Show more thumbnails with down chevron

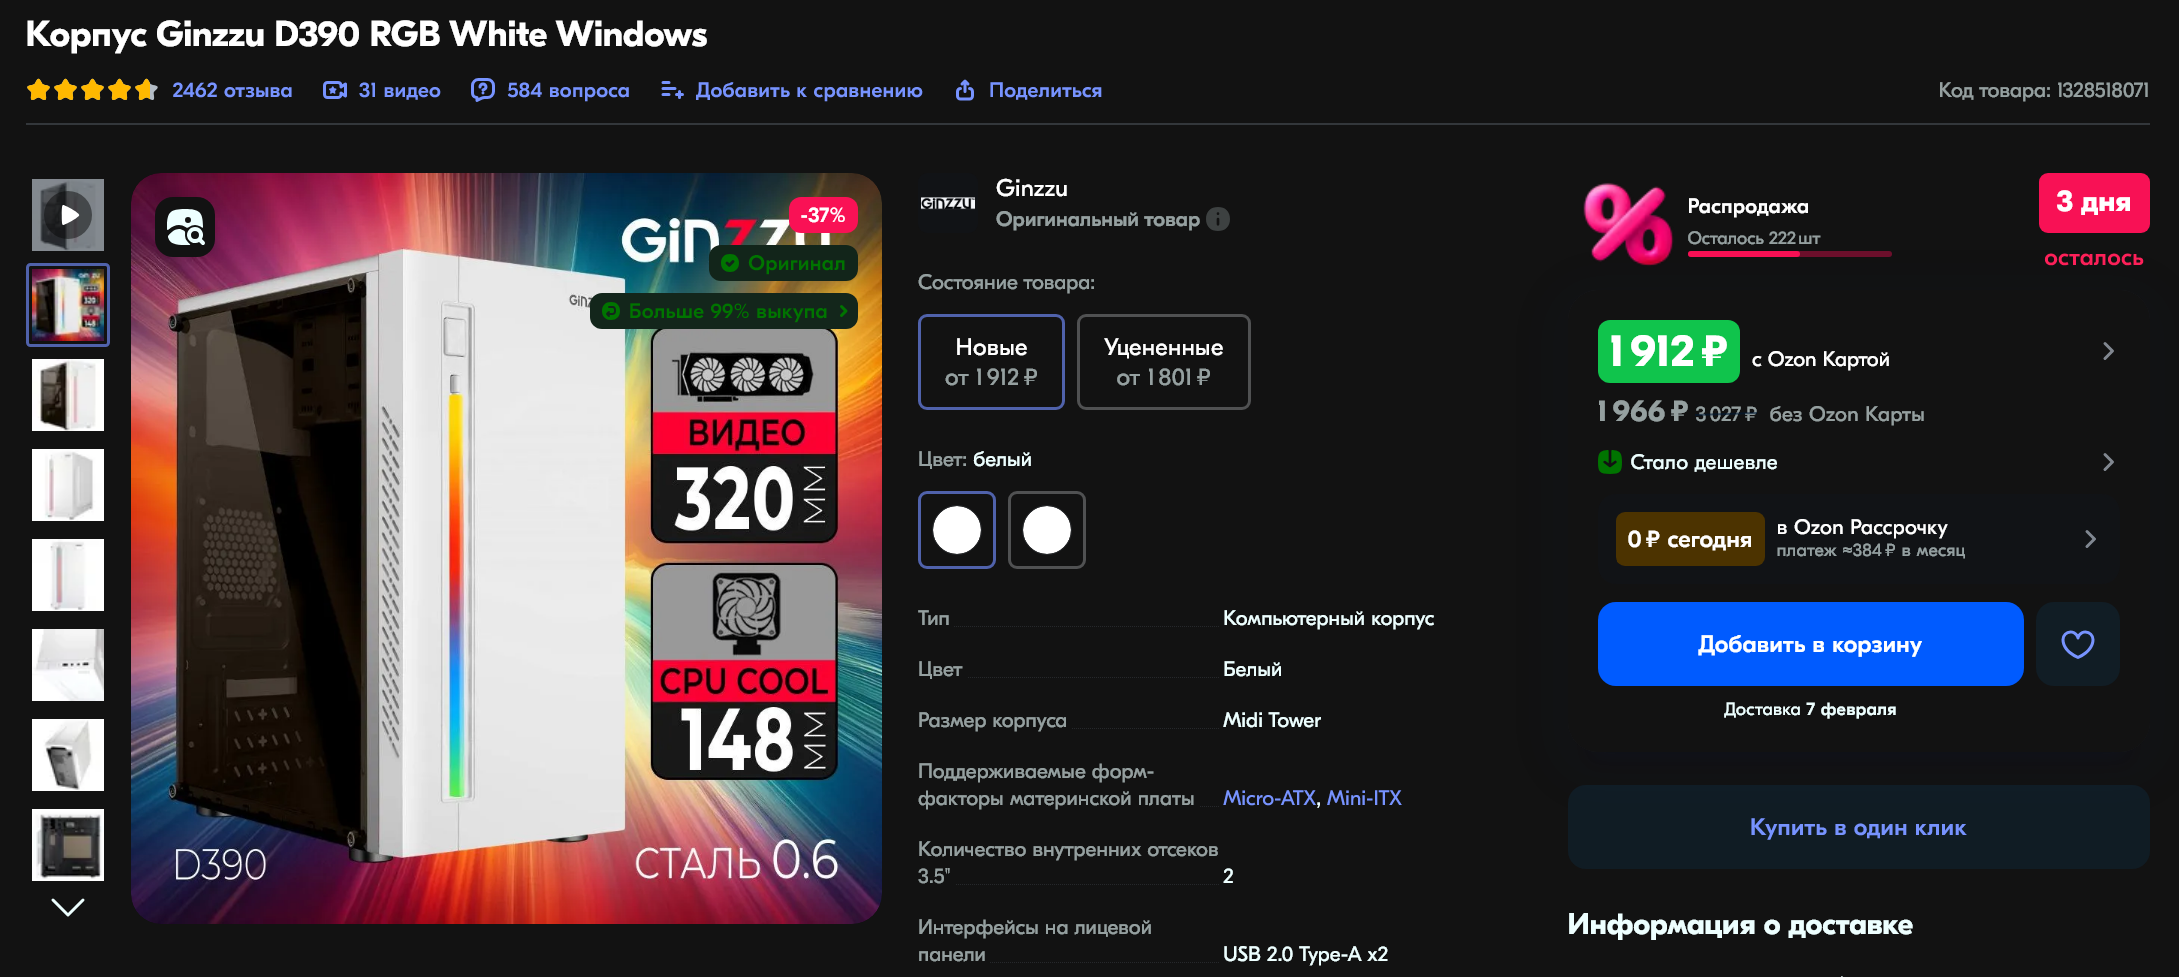[68, 907]
